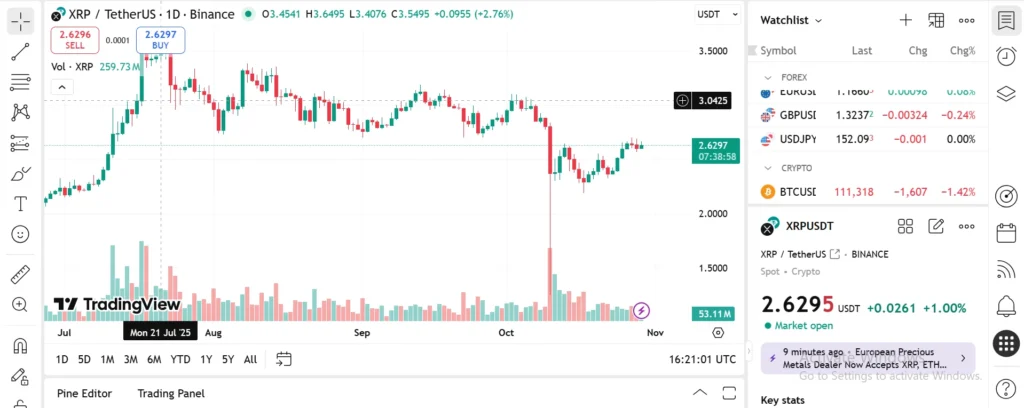Collapse the CRYPTO watchlist section
The image size is (1024, 408).
(768, 168)
